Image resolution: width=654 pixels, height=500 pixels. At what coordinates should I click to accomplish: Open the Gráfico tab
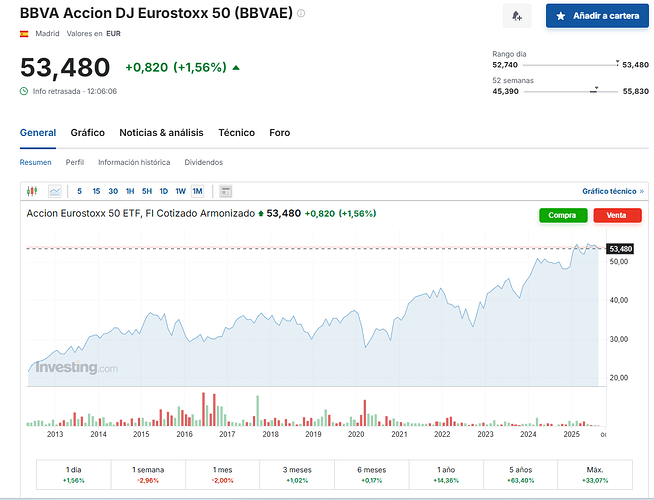click(x=87, y=133)
